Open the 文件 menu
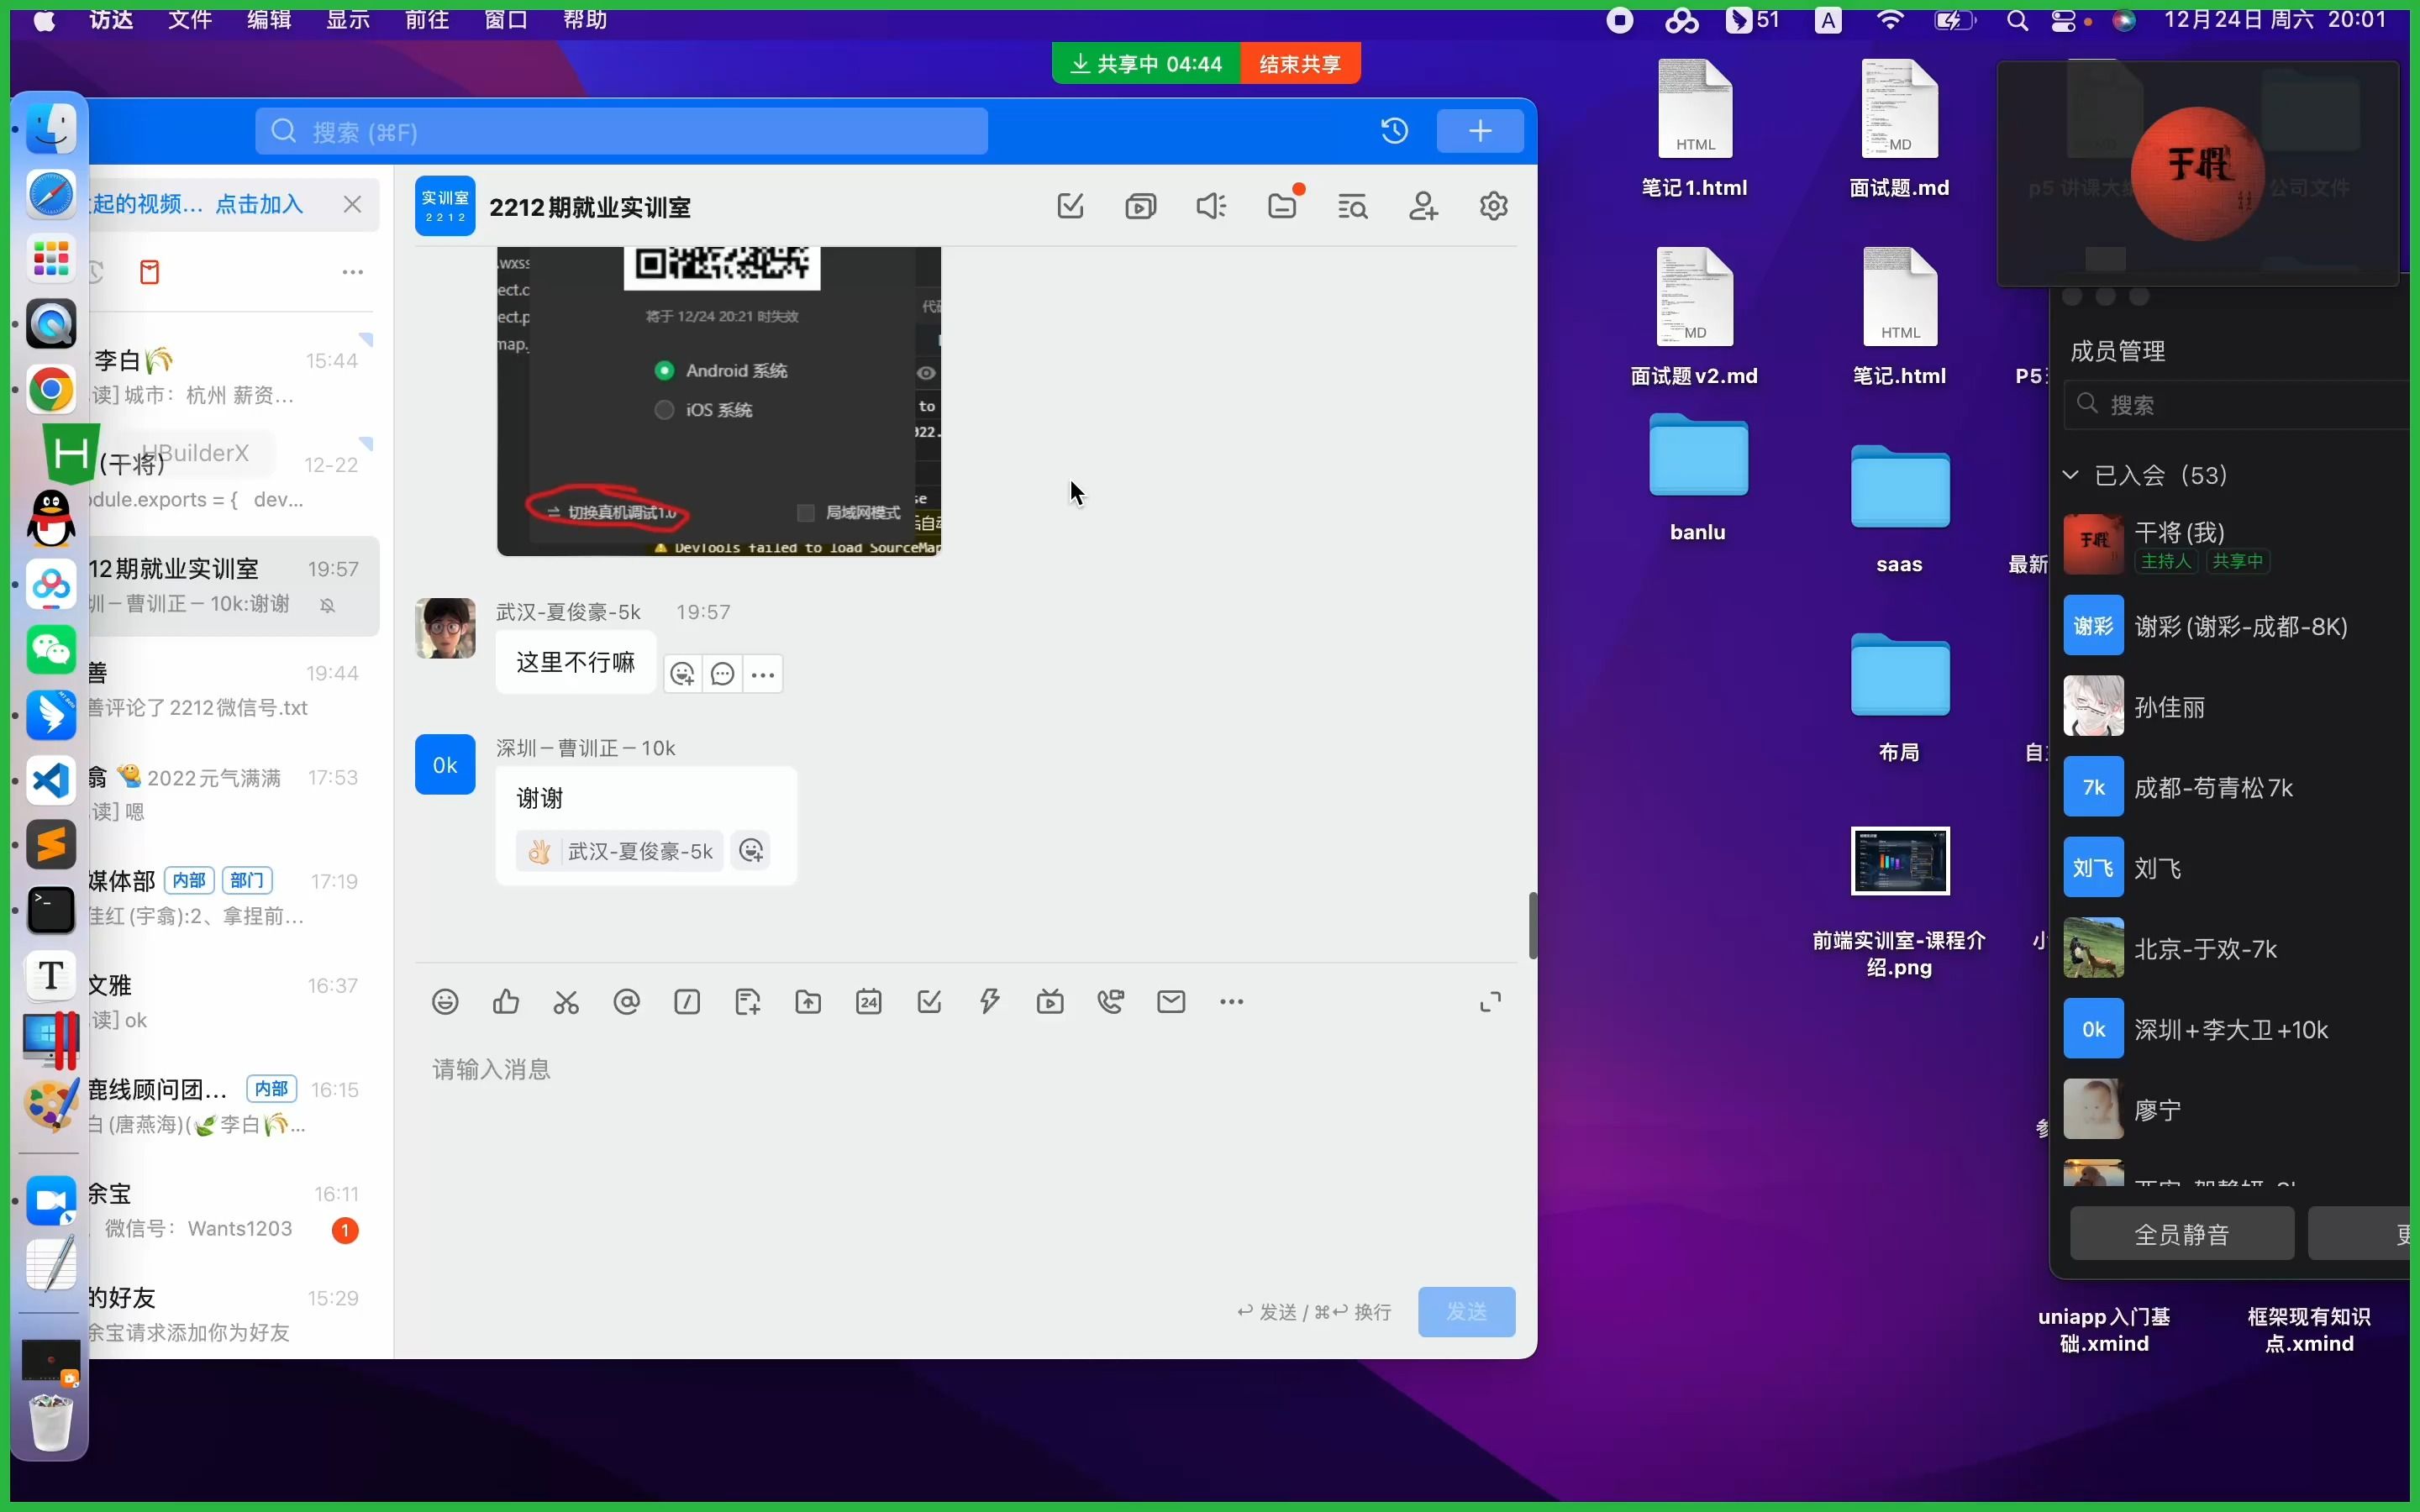The width and height of the screenshot is (2420, 1512). coord(190,20)
